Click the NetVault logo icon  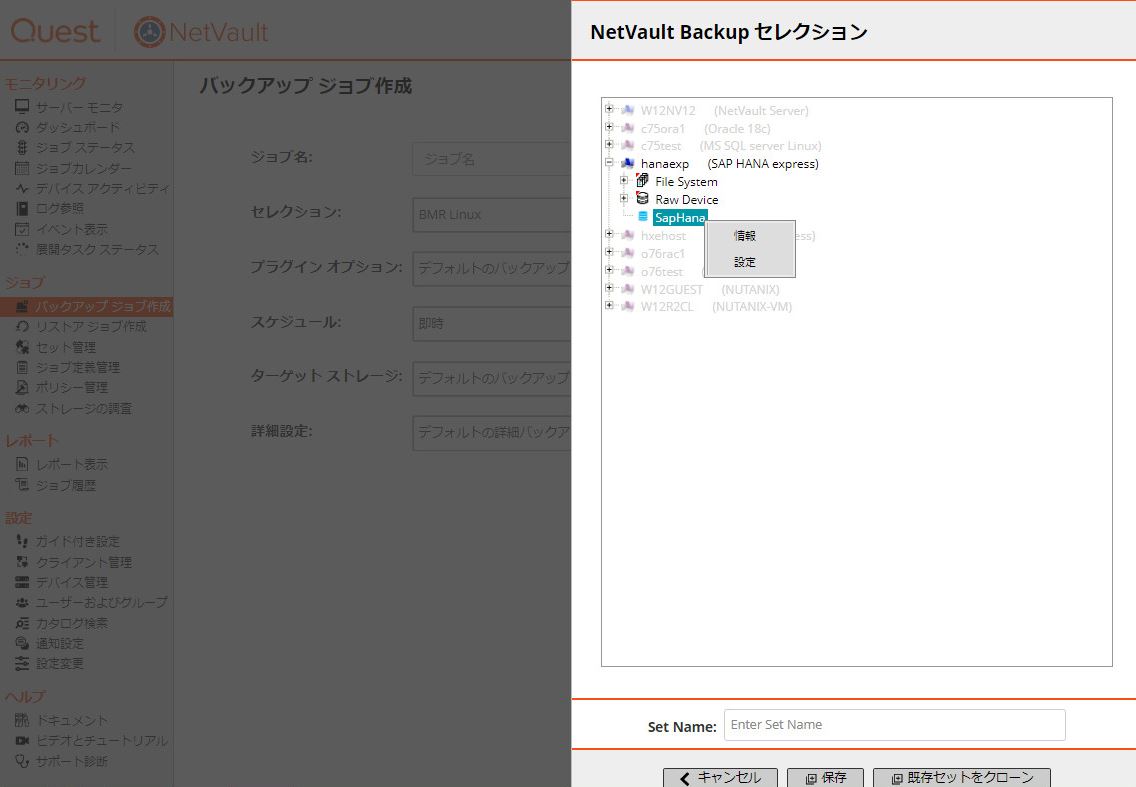click(150, 32)
